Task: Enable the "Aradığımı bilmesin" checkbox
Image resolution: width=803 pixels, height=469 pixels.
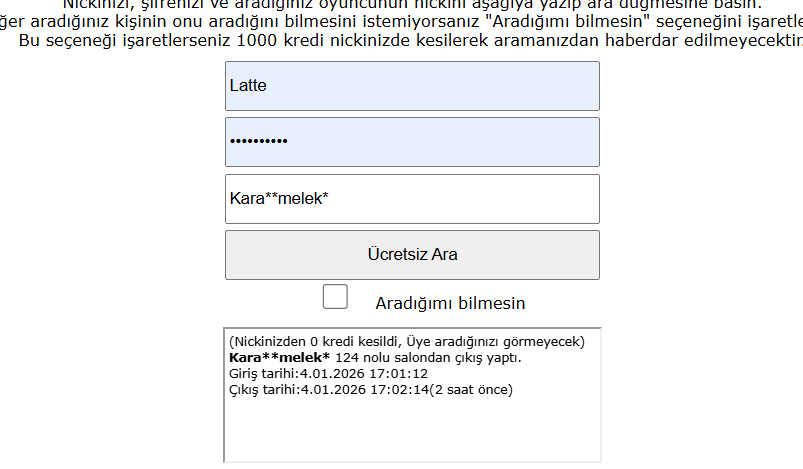Action: click(335, 296)
